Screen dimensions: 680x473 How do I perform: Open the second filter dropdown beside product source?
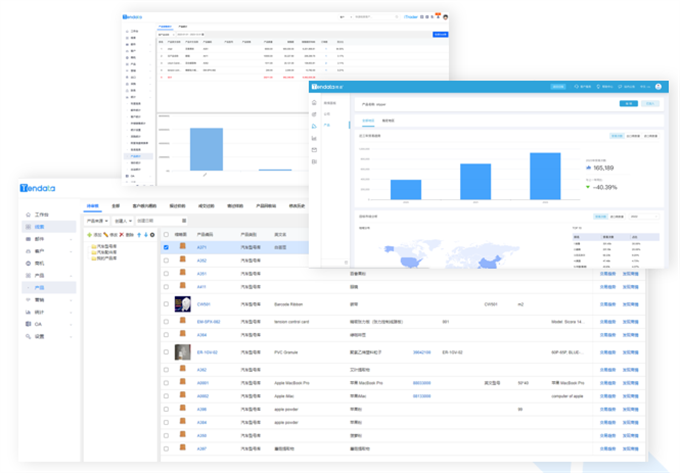[124, 220]
